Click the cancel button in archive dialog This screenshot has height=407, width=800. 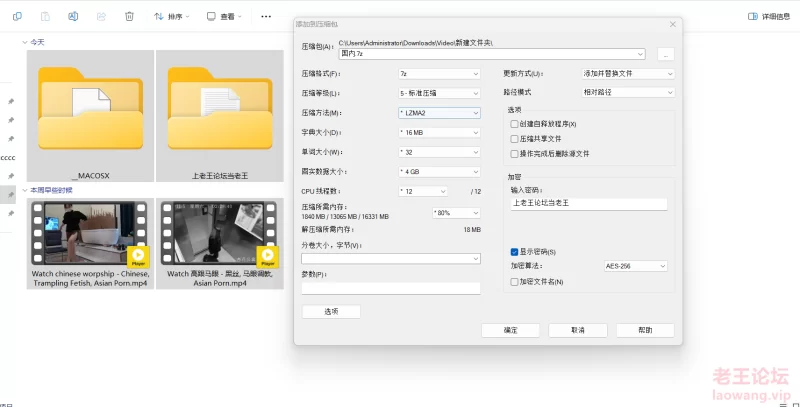point(577,330)
